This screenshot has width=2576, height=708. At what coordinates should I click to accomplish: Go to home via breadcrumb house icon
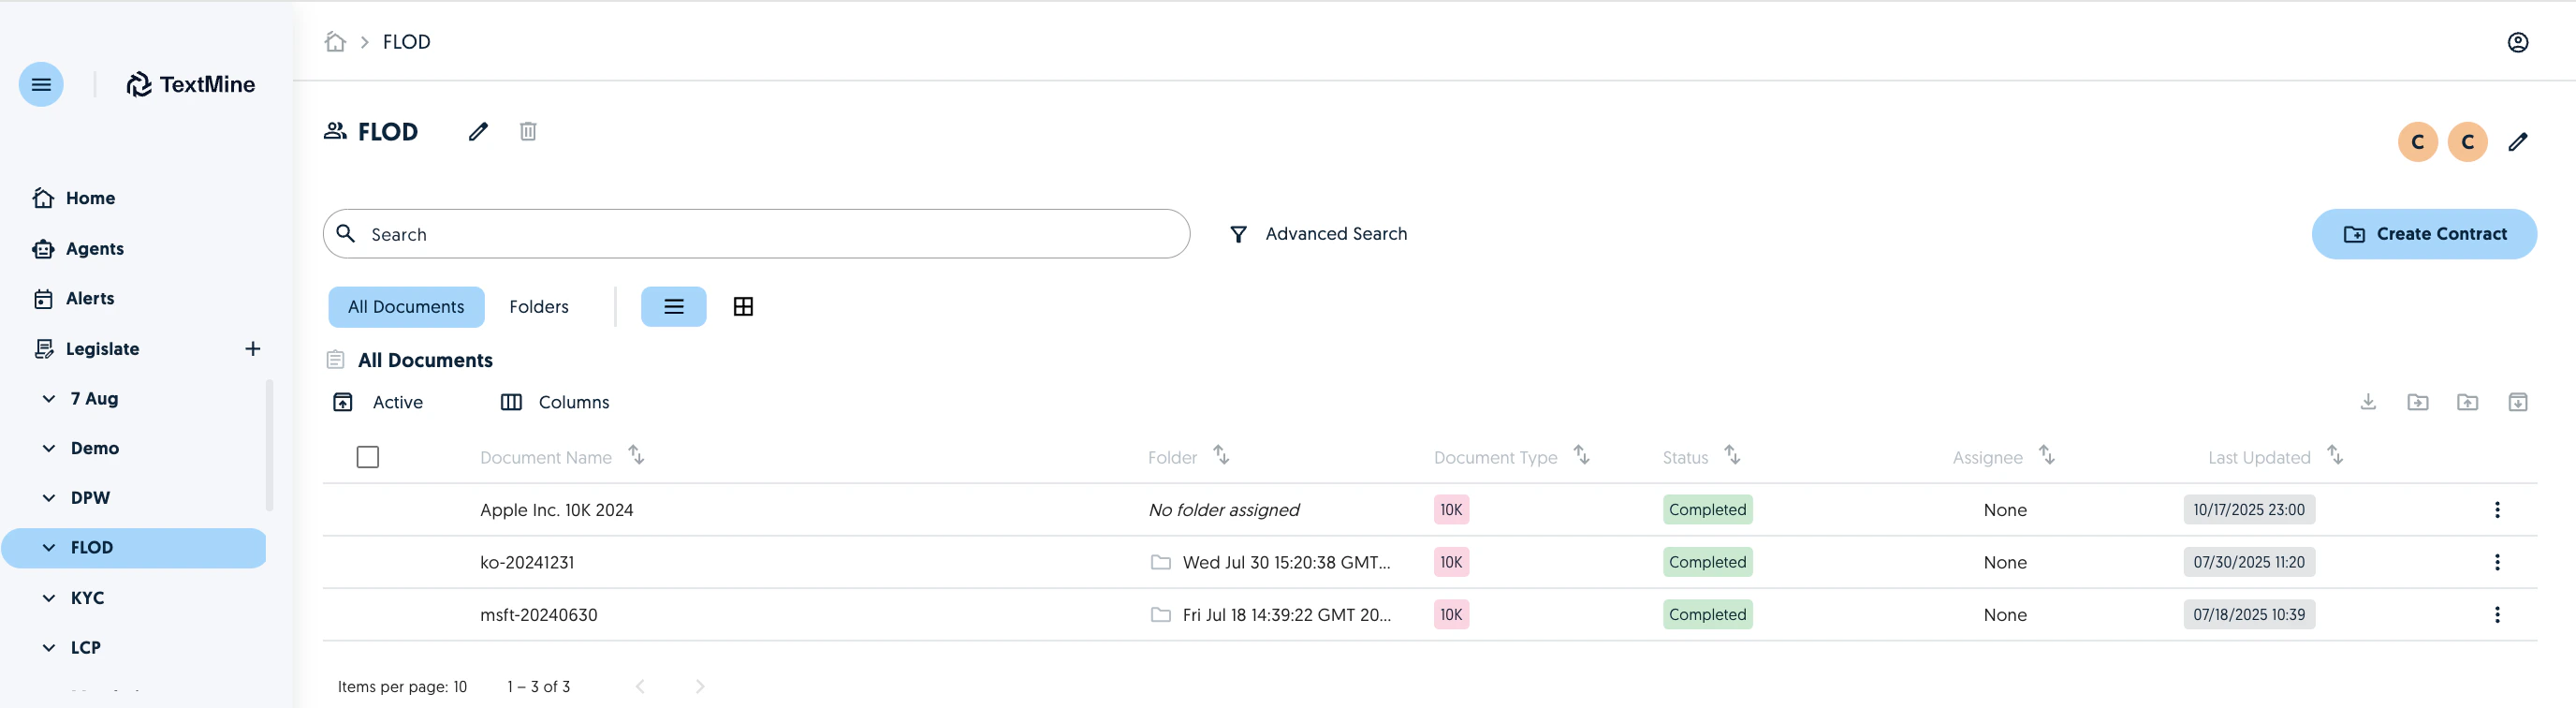[335, 42]
